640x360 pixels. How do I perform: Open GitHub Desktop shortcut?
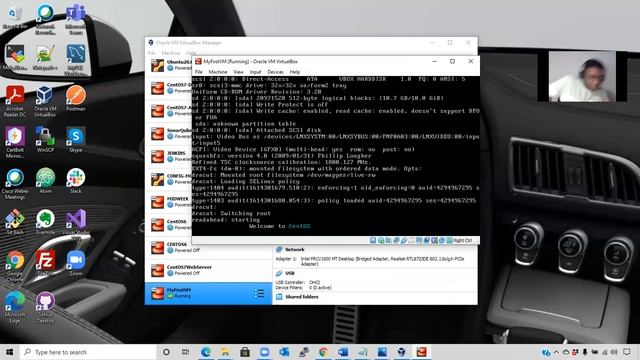pyautogui.click(x=45, y=307)
